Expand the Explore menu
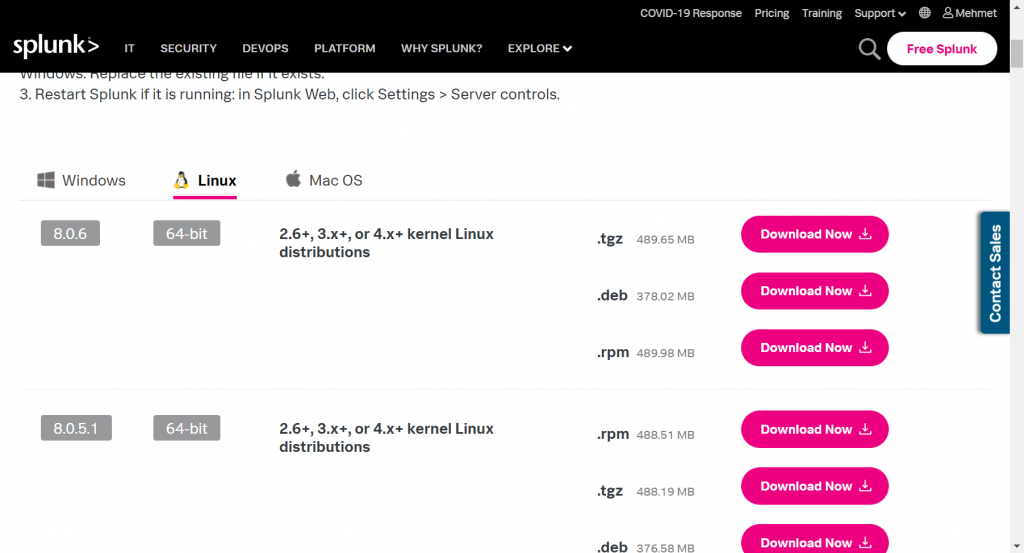Image resolution: width=1024 pixels, height=553 pixels. pyautogui.click(x=539, y=48)
